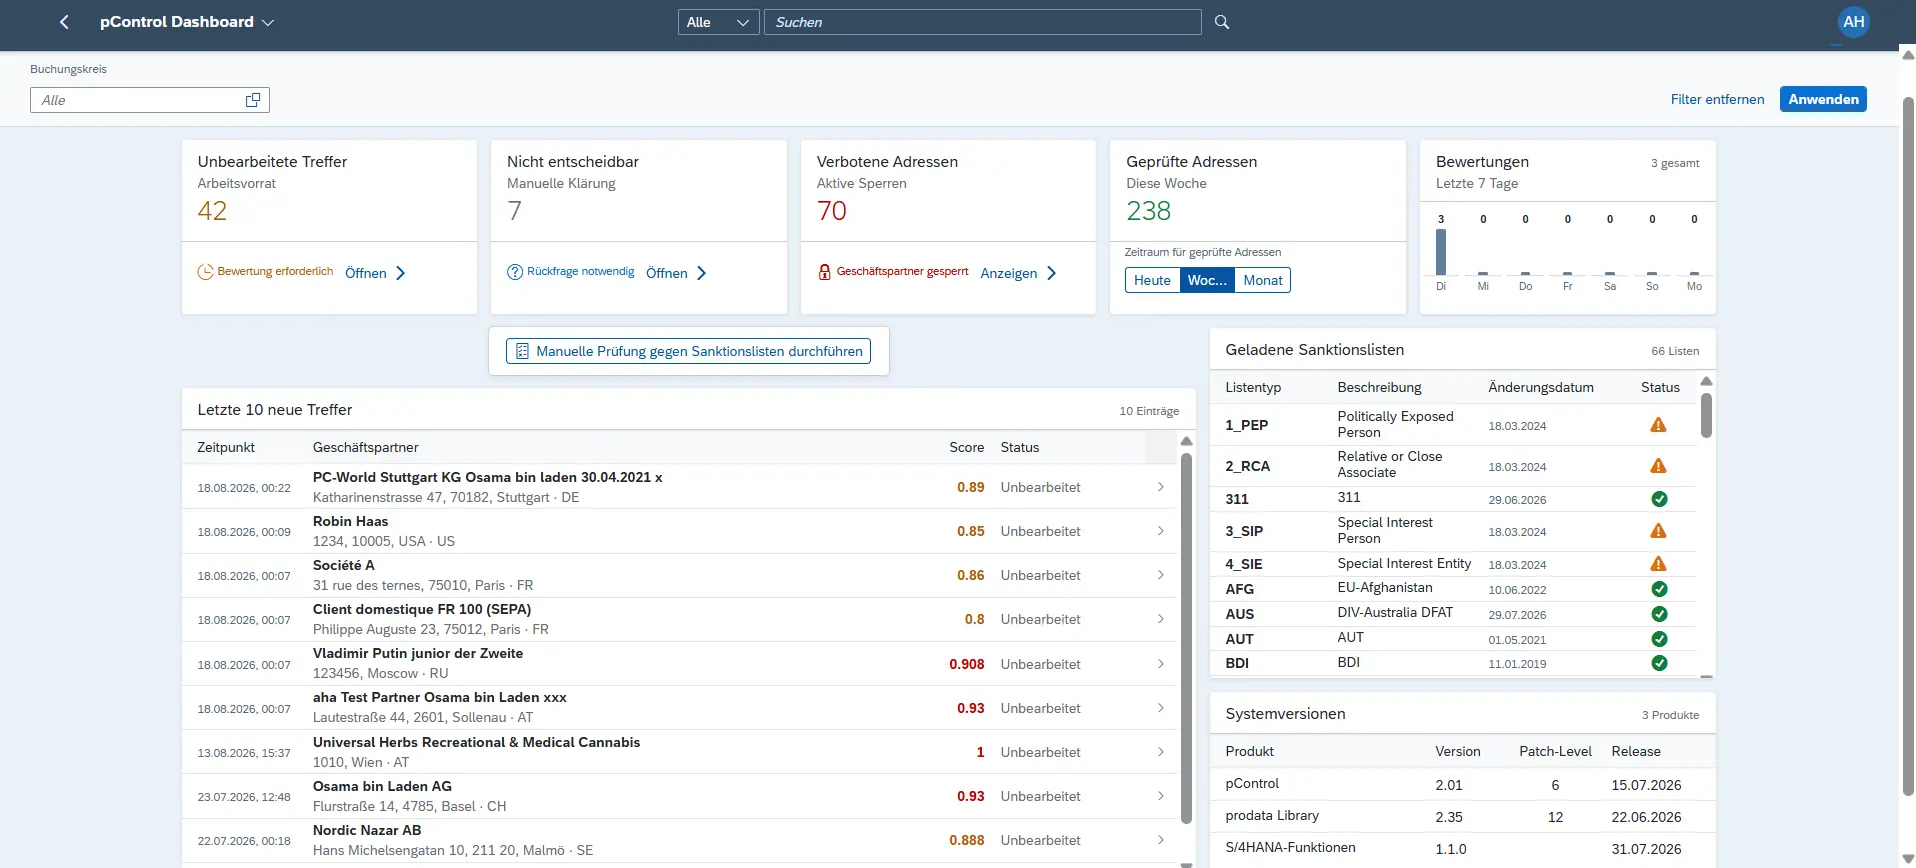Click the lock icon beside Geschäftspartner gesperrt
1916x868 pixels.
tap(825, 272)
